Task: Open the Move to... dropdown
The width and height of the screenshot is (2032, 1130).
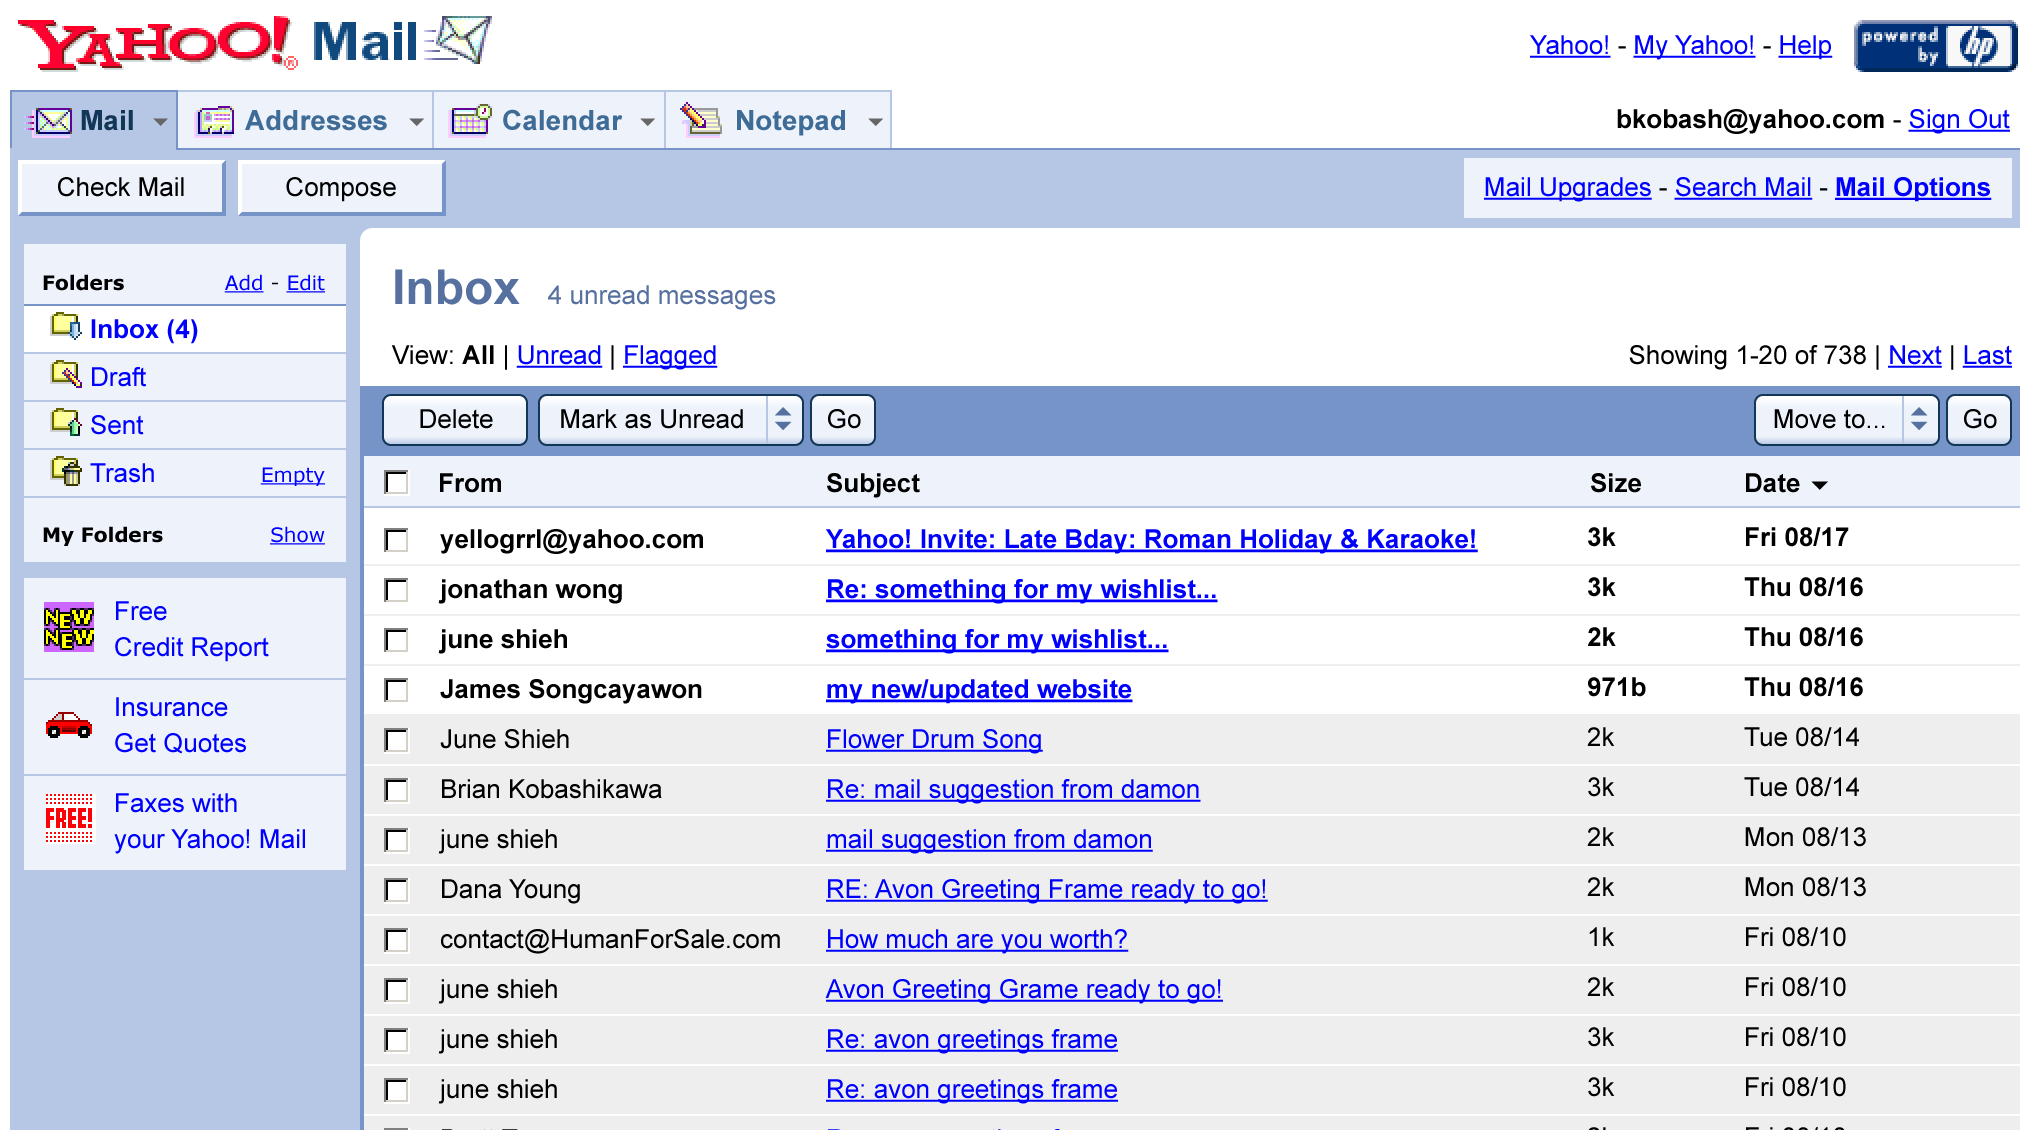Action: tap(1846, 420)
